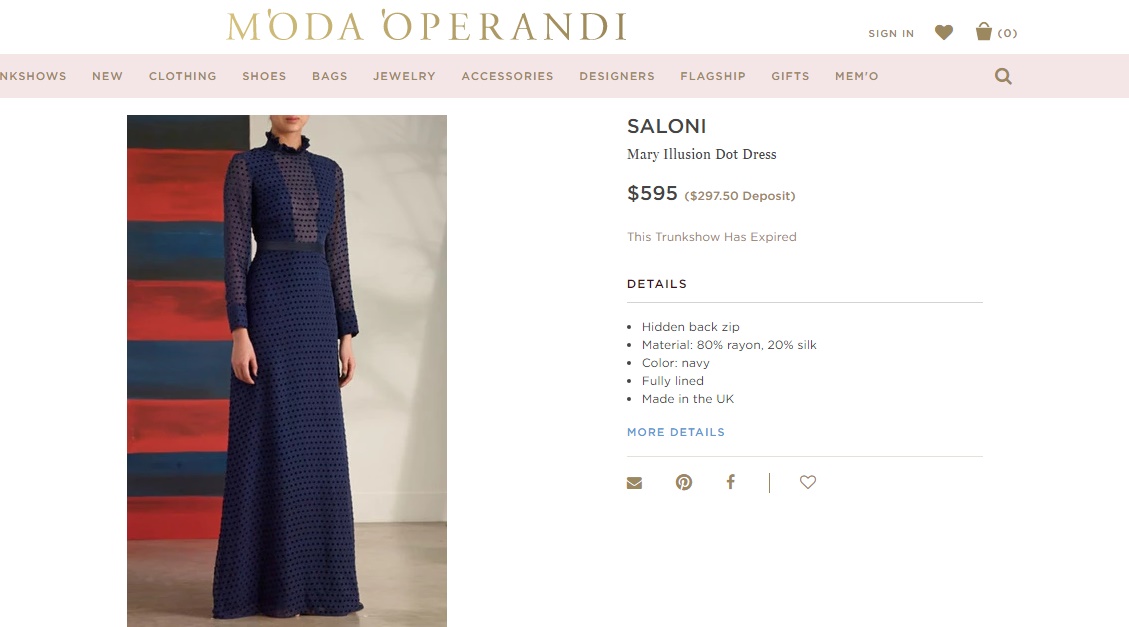Open the Shoes menu
Viewport: 1129px width, 627px height.
[264, 76]
